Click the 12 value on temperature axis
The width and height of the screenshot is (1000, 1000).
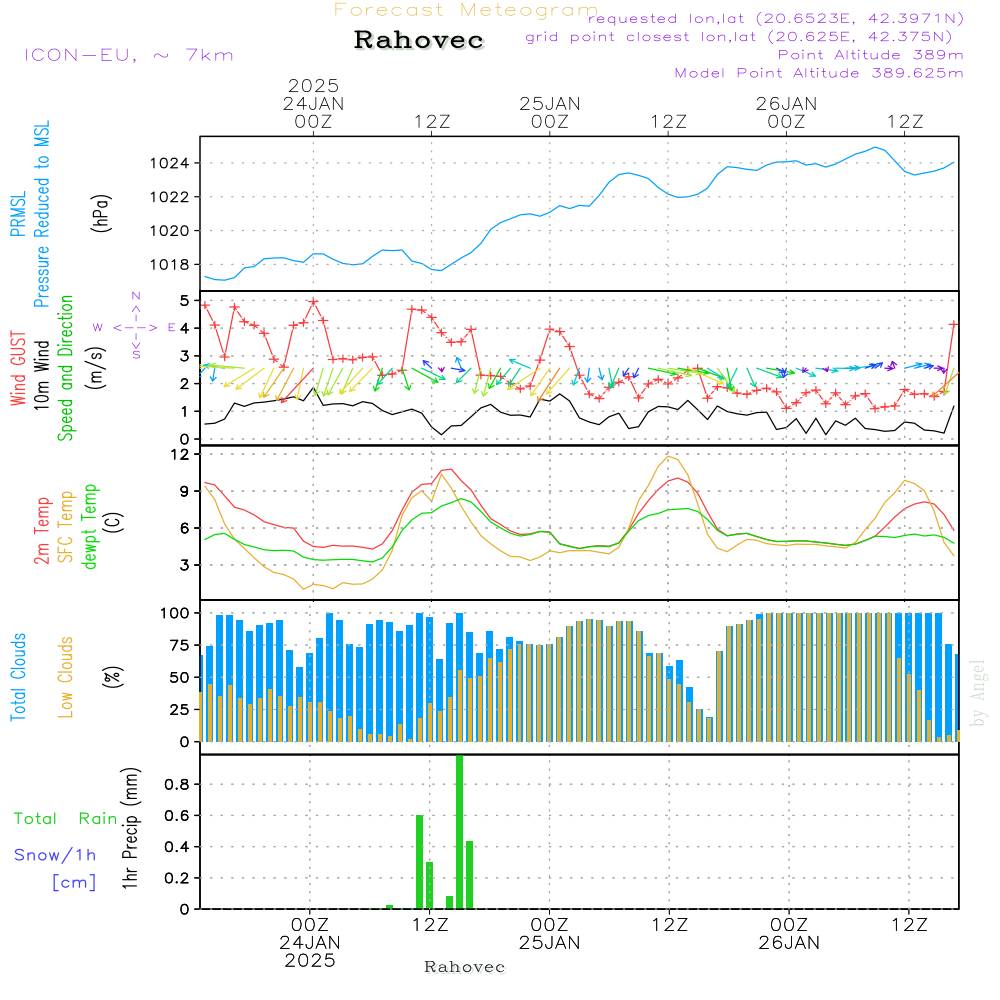[x=181, y=454]
